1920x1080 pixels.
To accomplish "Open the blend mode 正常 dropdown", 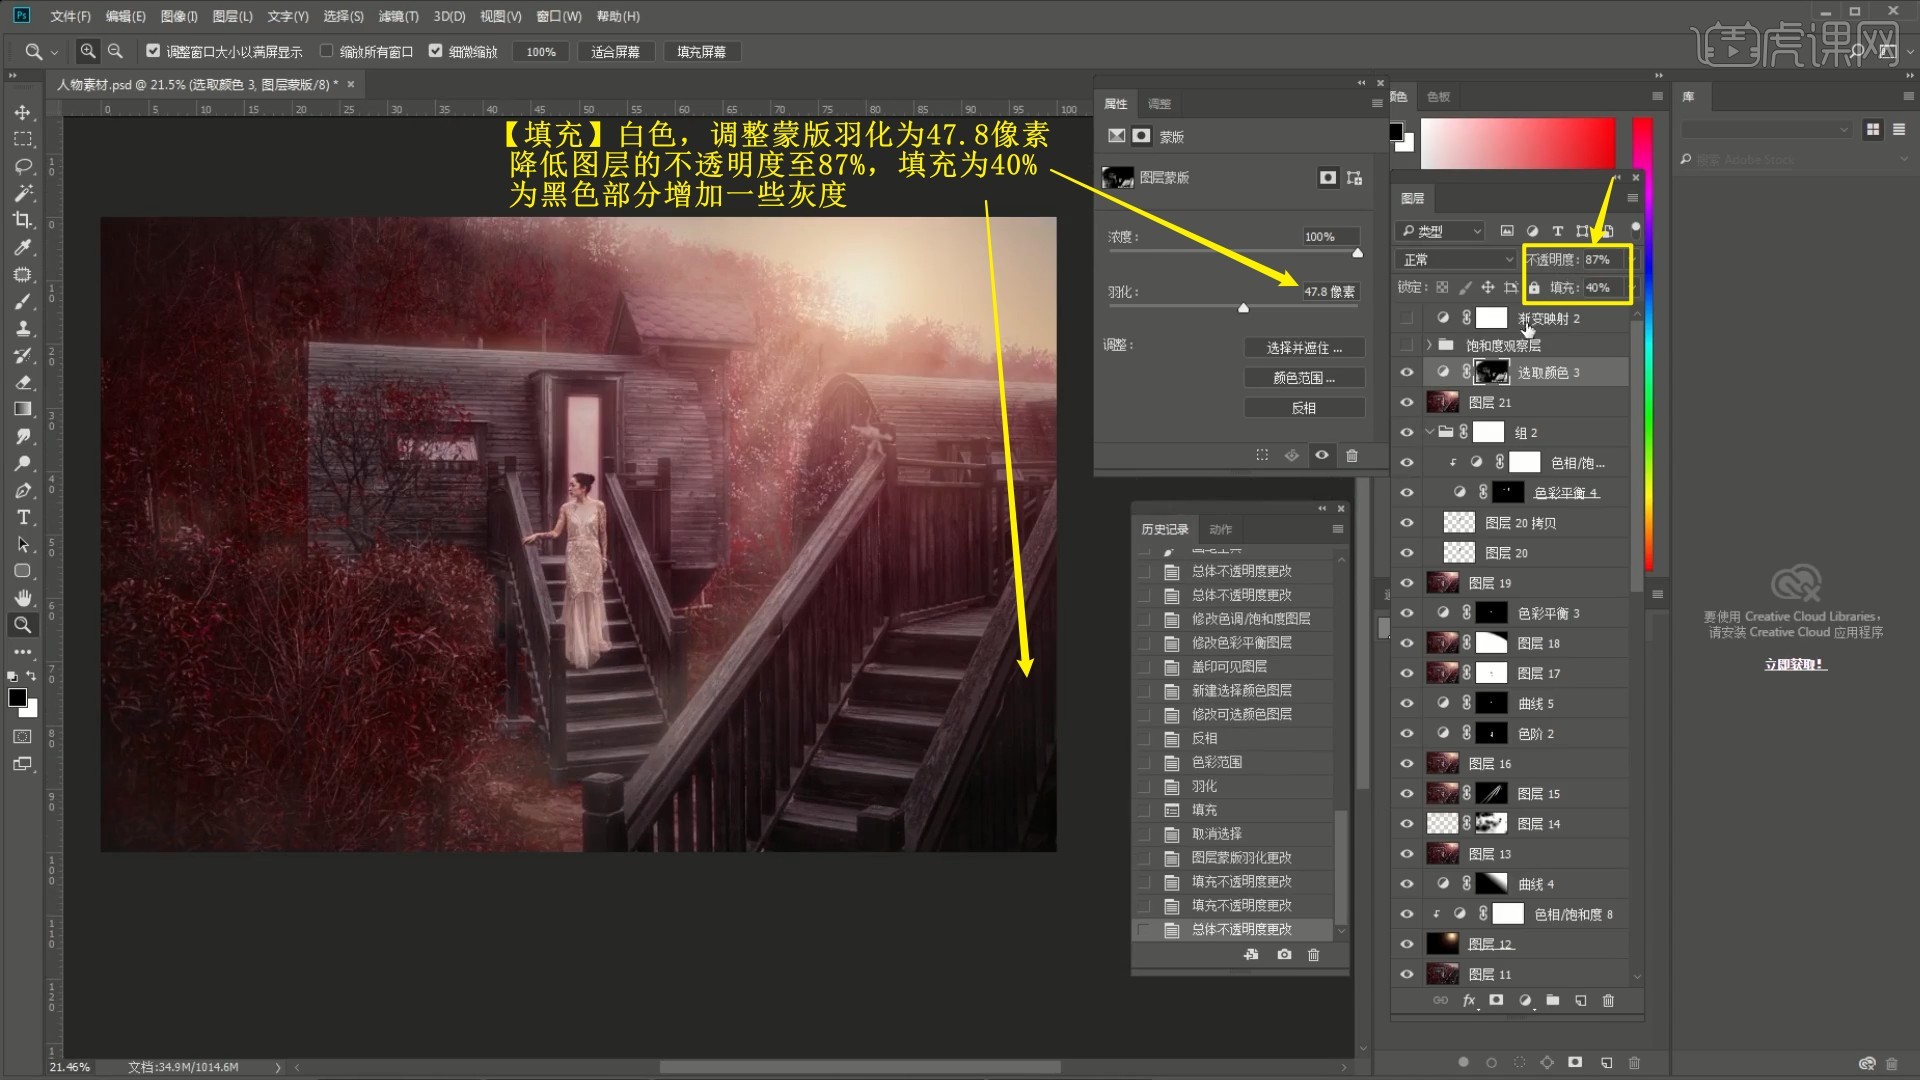I will click(1457, 260).
